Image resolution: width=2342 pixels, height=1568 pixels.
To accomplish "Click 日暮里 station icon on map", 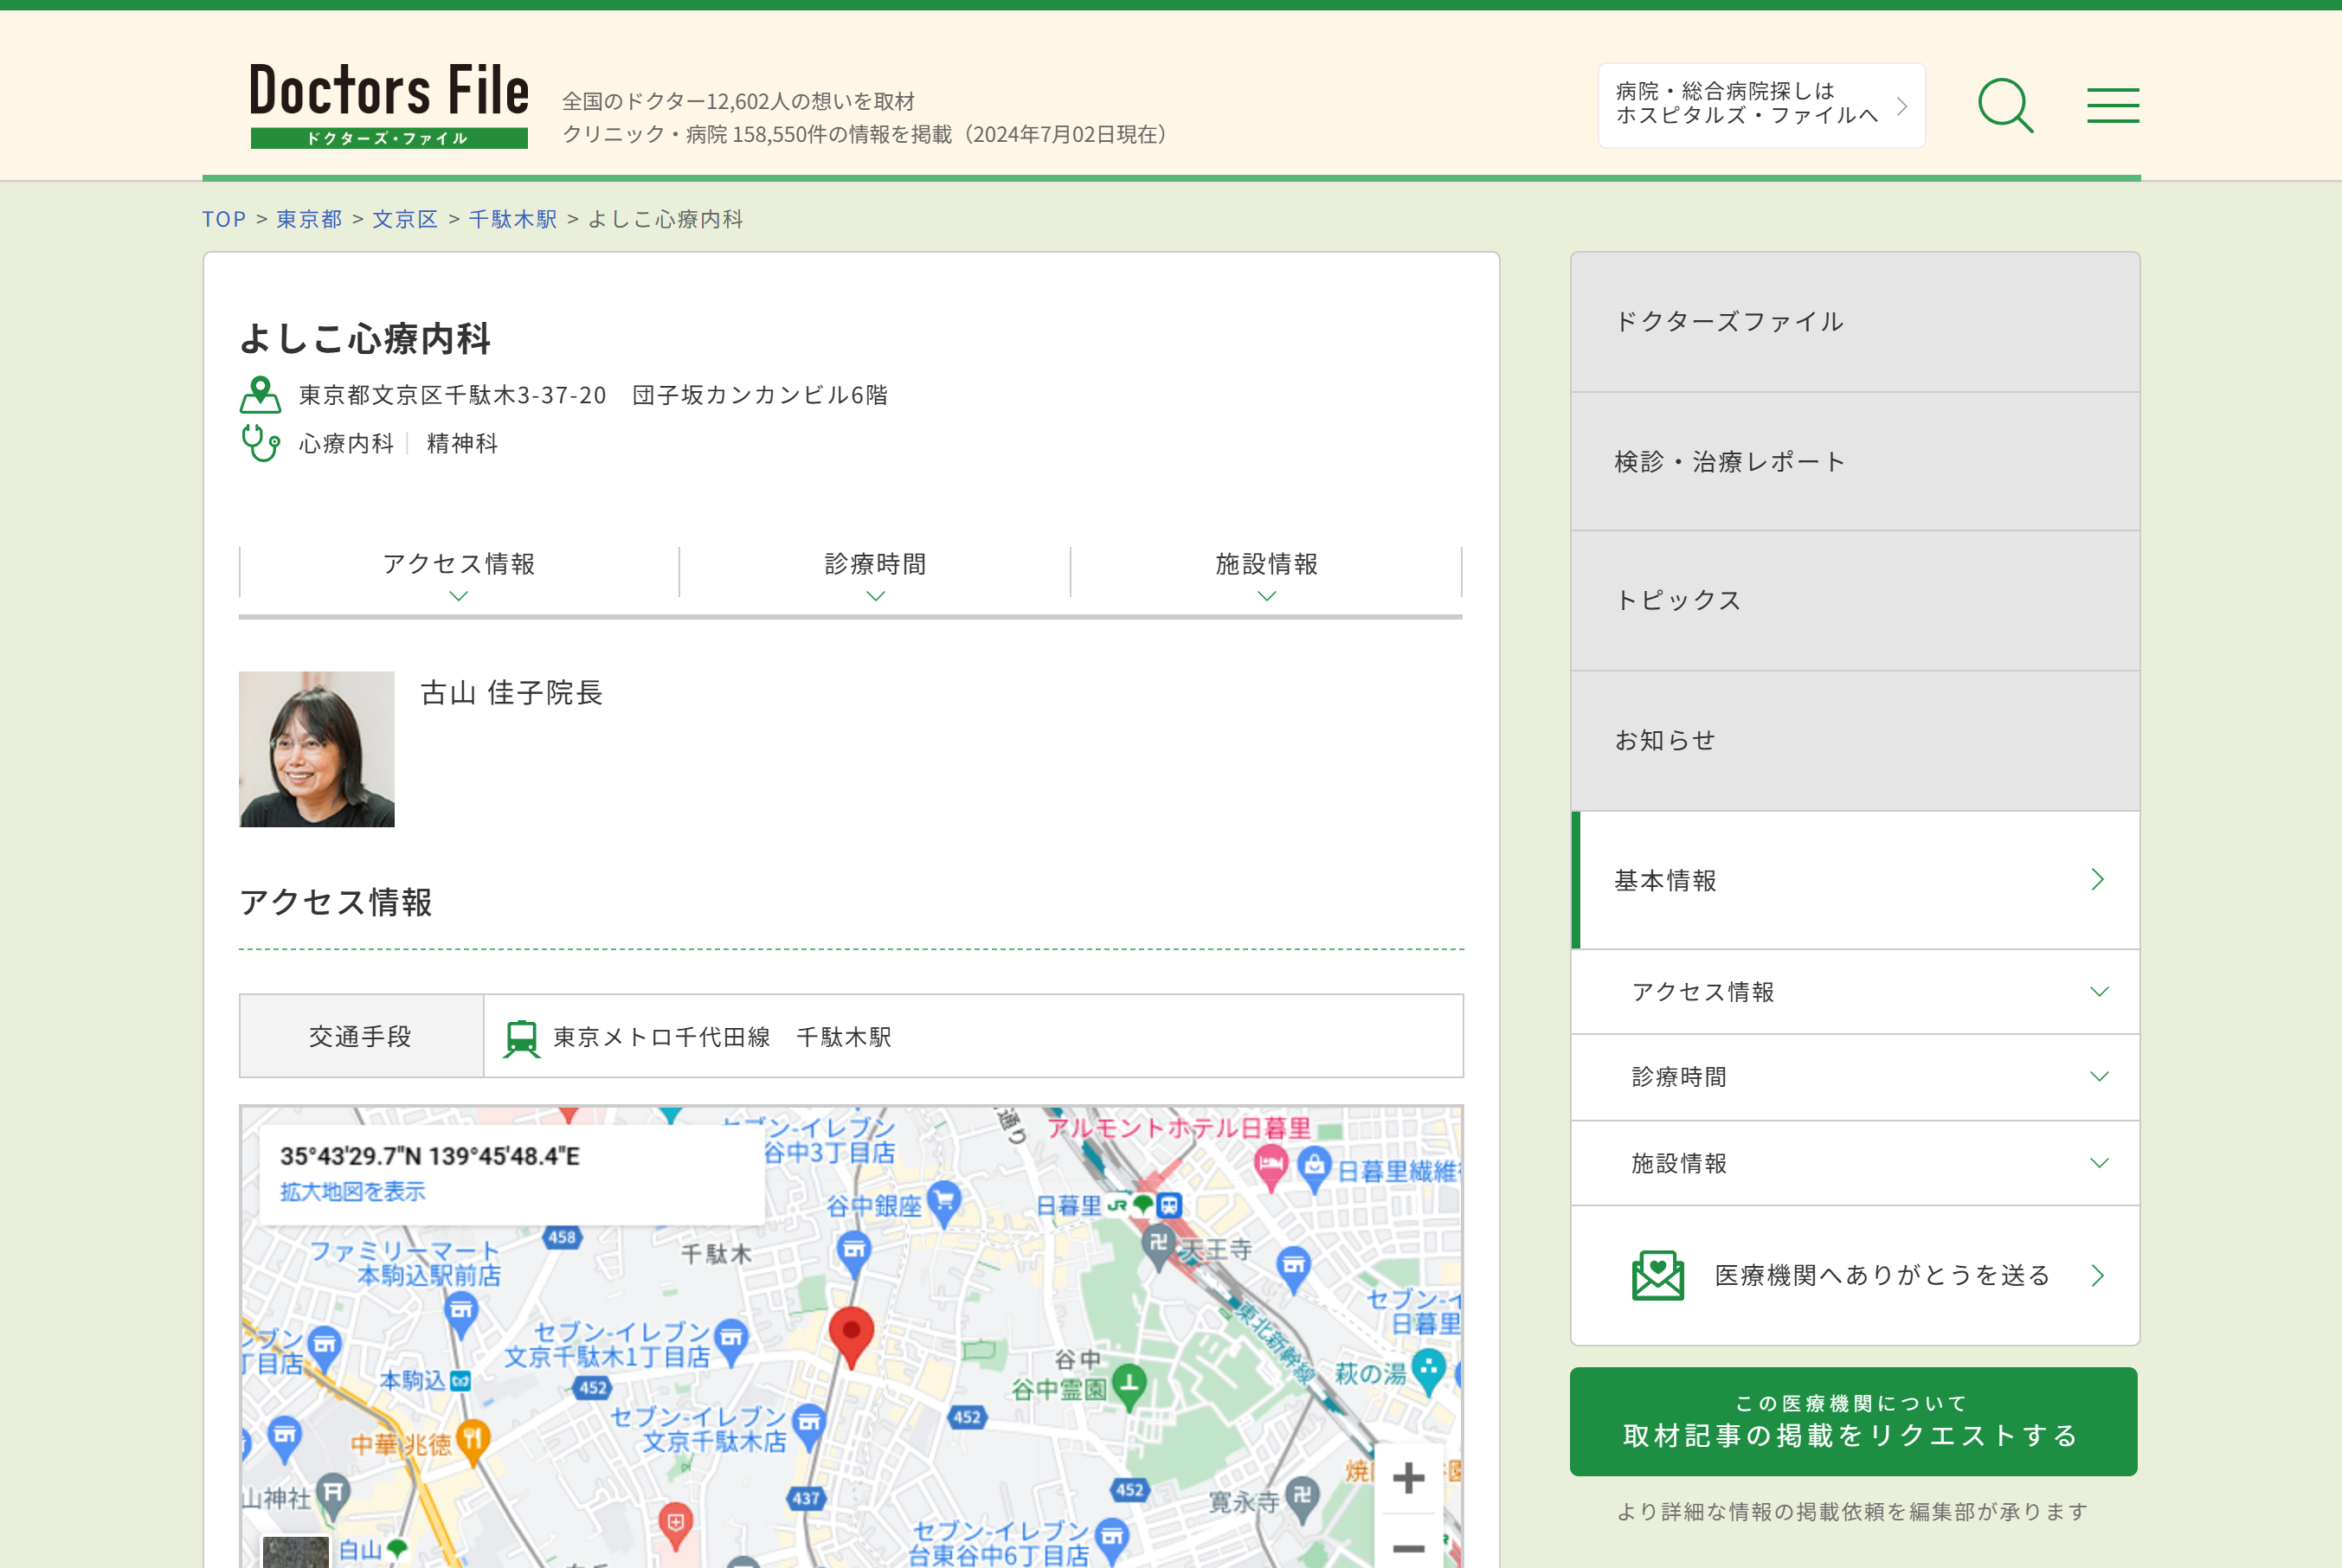I will 1169,1205.
